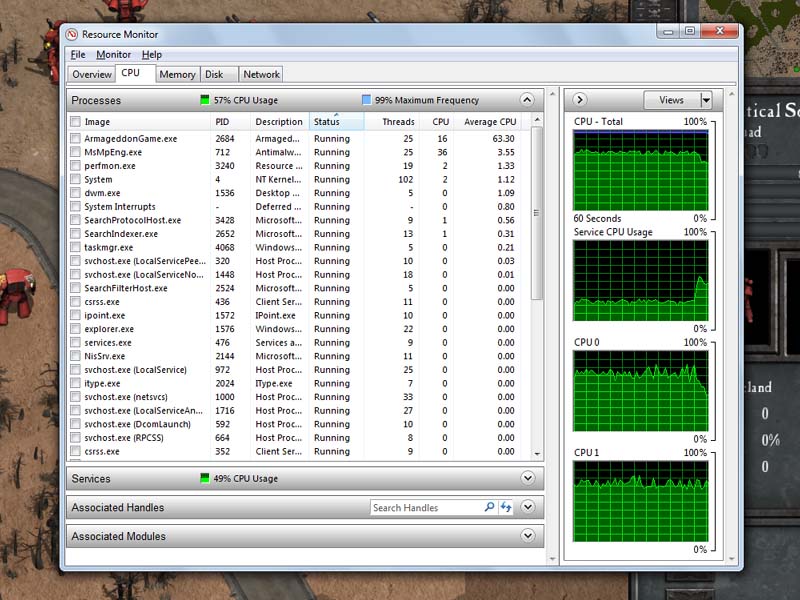Click the CPU 0 usage graph

coord(641,391)
